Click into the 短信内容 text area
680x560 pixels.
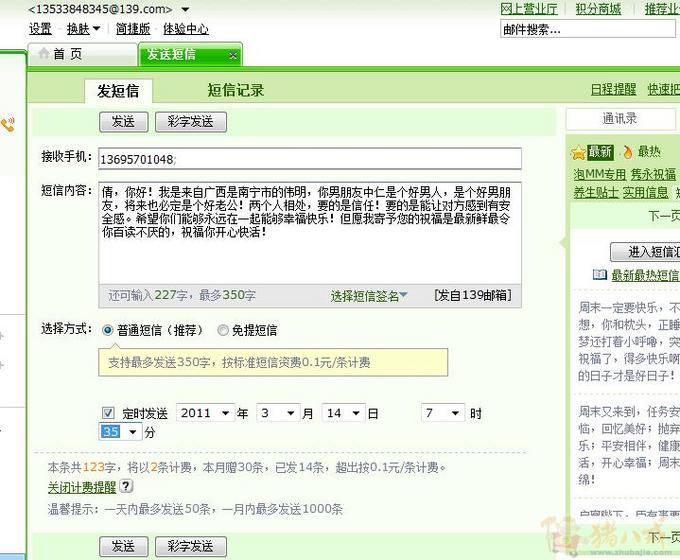tap(310, 233)
